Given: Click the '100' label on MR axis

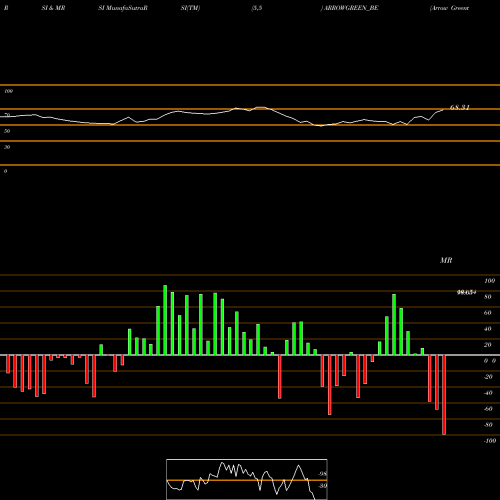Looking at the screenshot, I should 489,281.
